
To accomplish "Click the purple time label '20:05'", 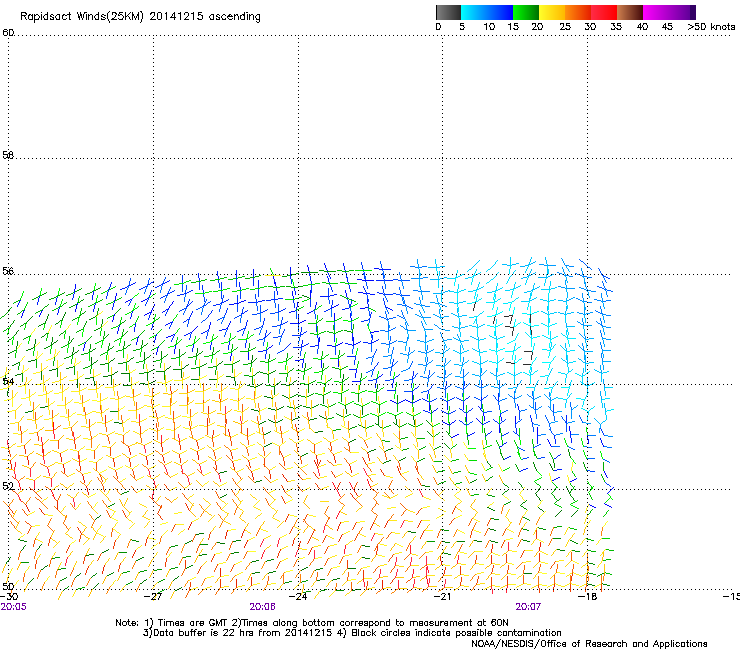I will [x=13, y=607].
